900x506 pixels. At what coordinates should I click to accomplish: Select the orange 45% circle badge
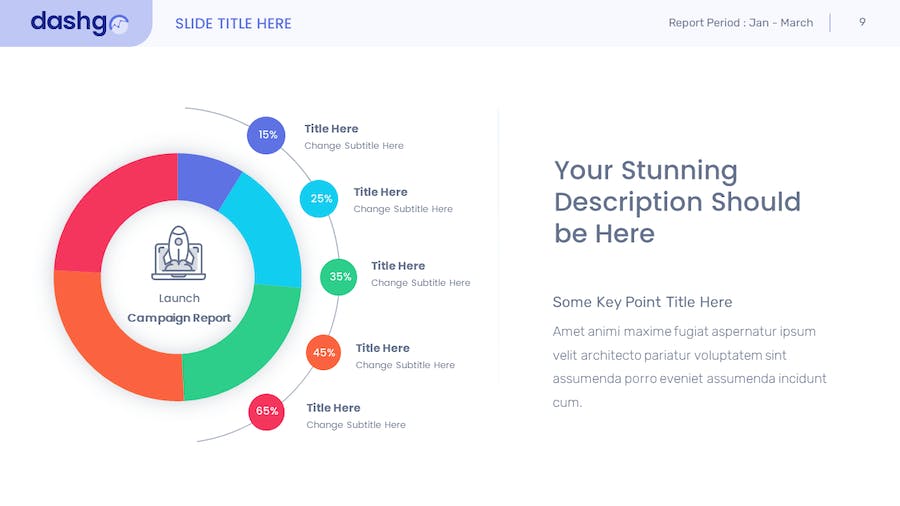[x=324, y=352]
